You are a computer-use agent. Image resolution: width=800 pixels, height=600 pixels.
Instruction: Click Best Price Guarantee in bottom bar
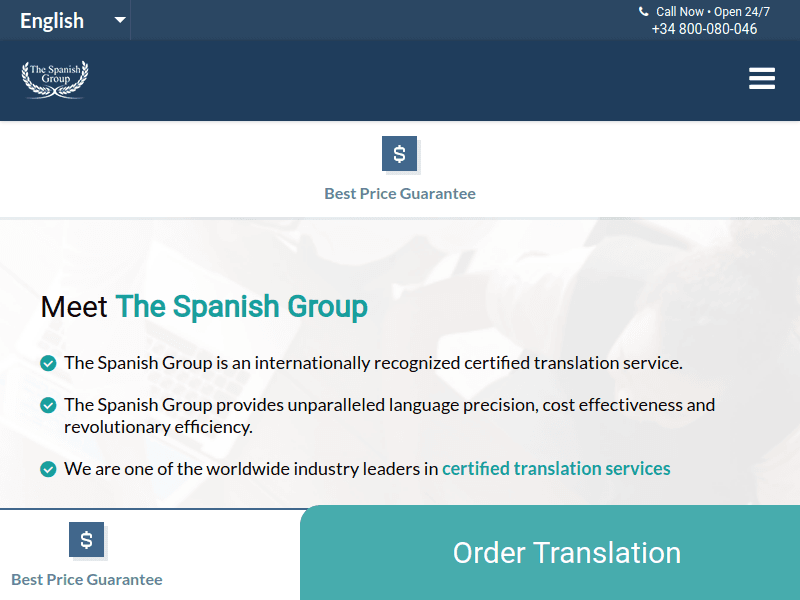click(86, 579)
